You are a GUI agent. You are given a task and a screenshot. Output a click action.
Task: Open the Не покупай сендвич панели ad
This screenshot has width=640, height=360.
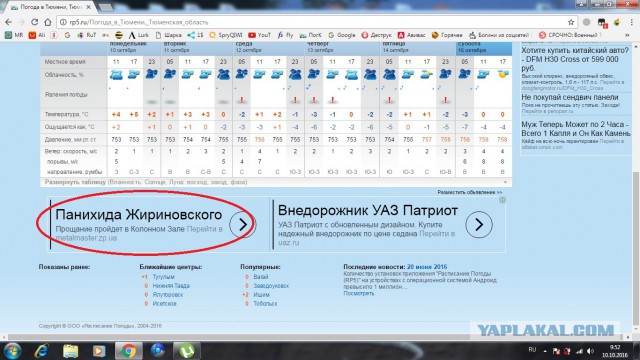(x=570, y=98)
